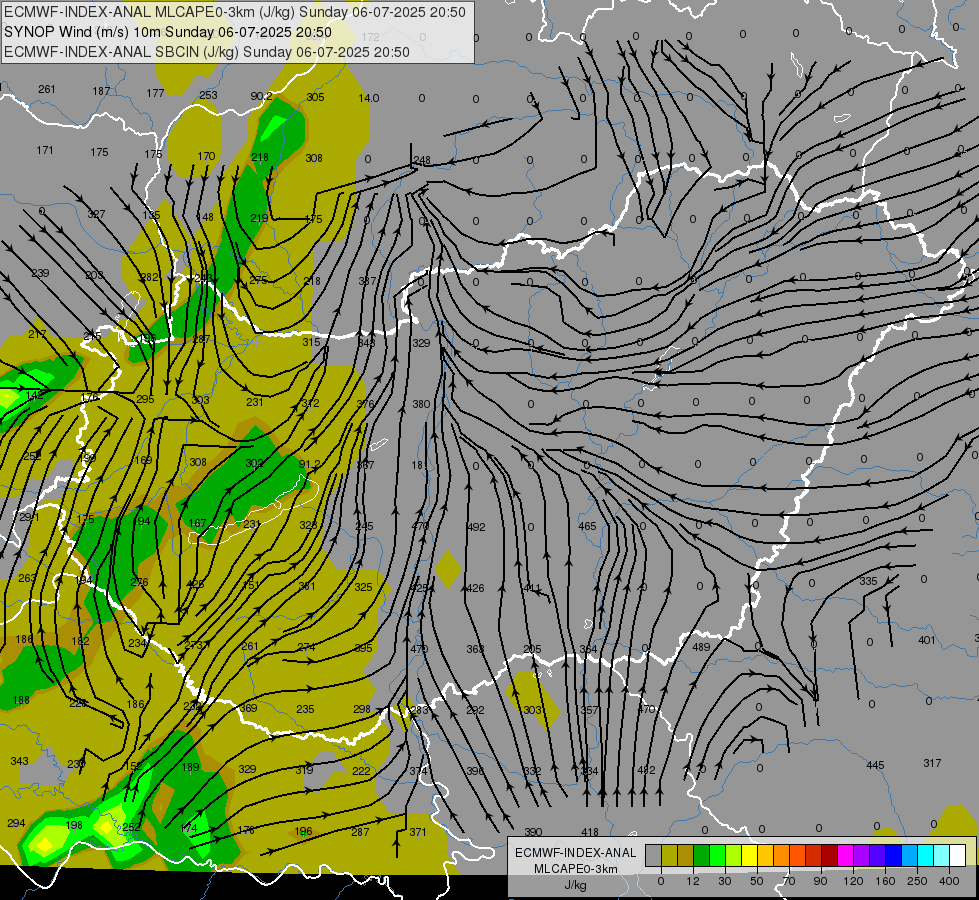Click the map value '492'
Viewport: 979px width, 900px height.
click(x=476, y=527)
